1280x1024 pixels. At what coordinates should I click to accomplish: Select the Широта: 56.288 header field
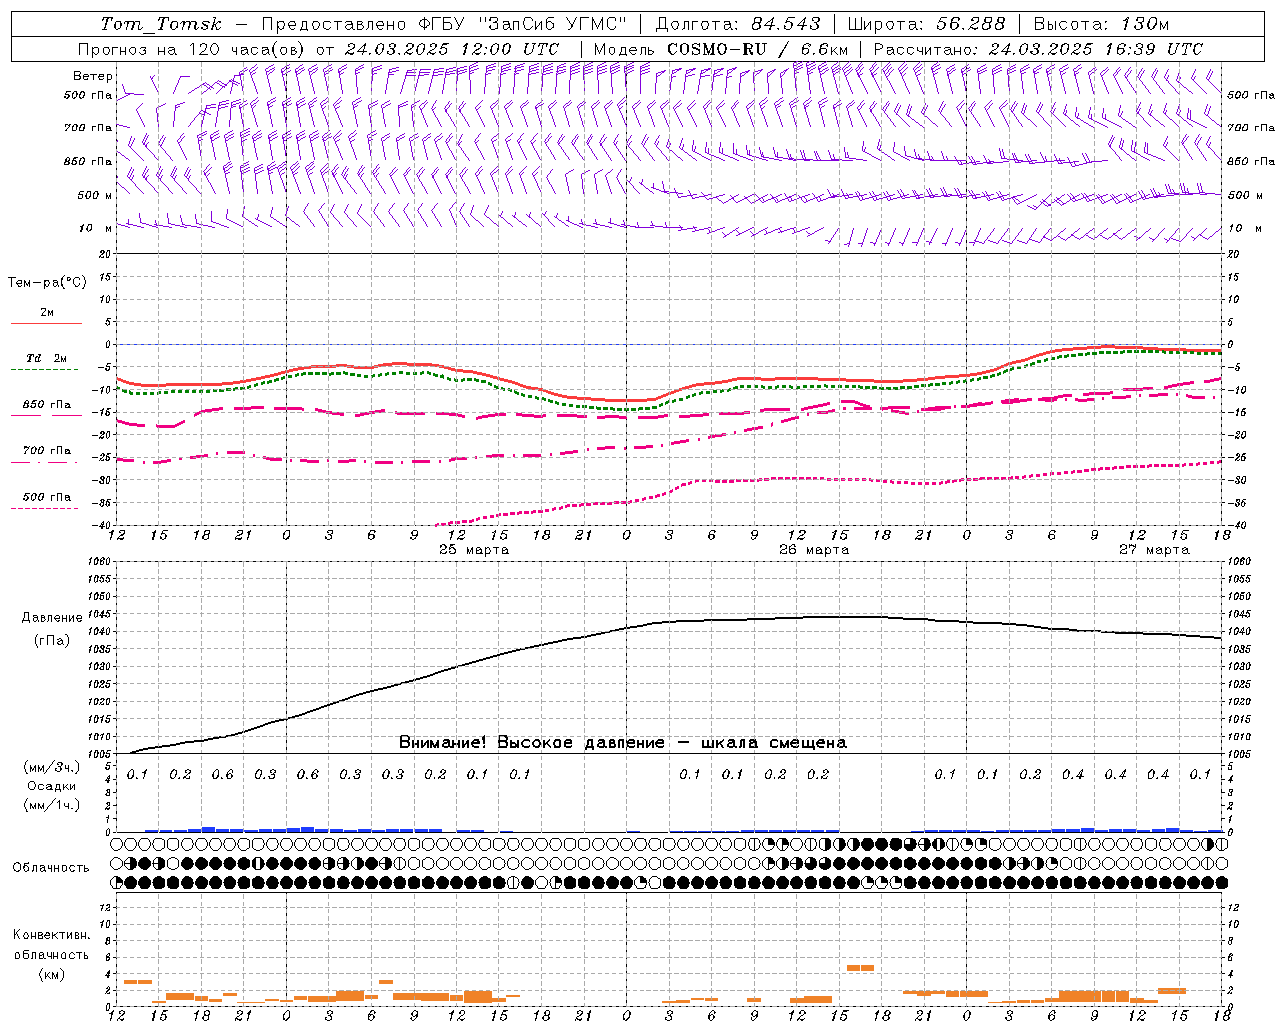[x=927, y=24]
